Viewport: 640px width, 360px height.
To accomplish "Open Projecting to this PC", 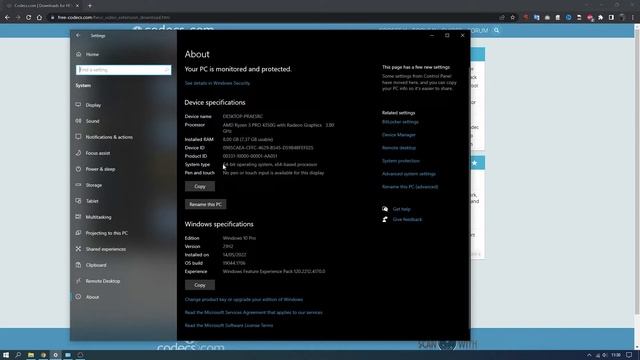I will 107,233.
